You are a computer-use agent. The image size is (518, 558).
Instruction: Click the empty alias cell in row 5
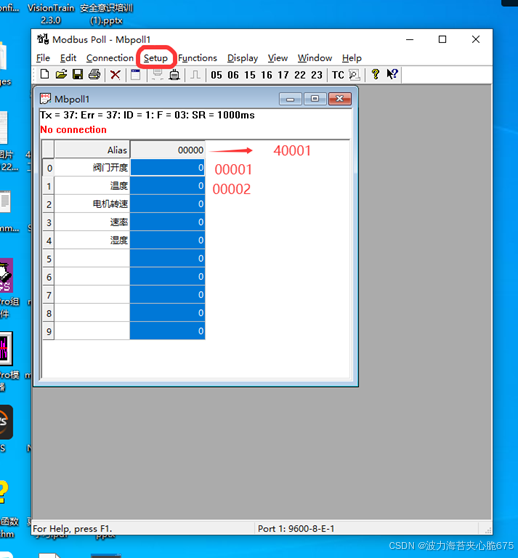tap(92, 258)
